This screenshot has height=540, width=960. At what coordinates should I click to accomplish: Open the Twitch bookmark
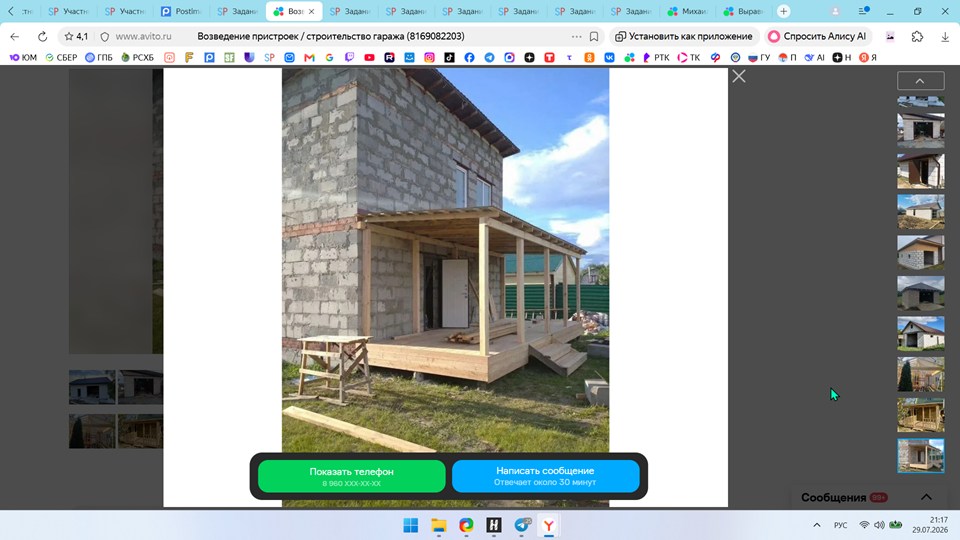coord(349,57)
